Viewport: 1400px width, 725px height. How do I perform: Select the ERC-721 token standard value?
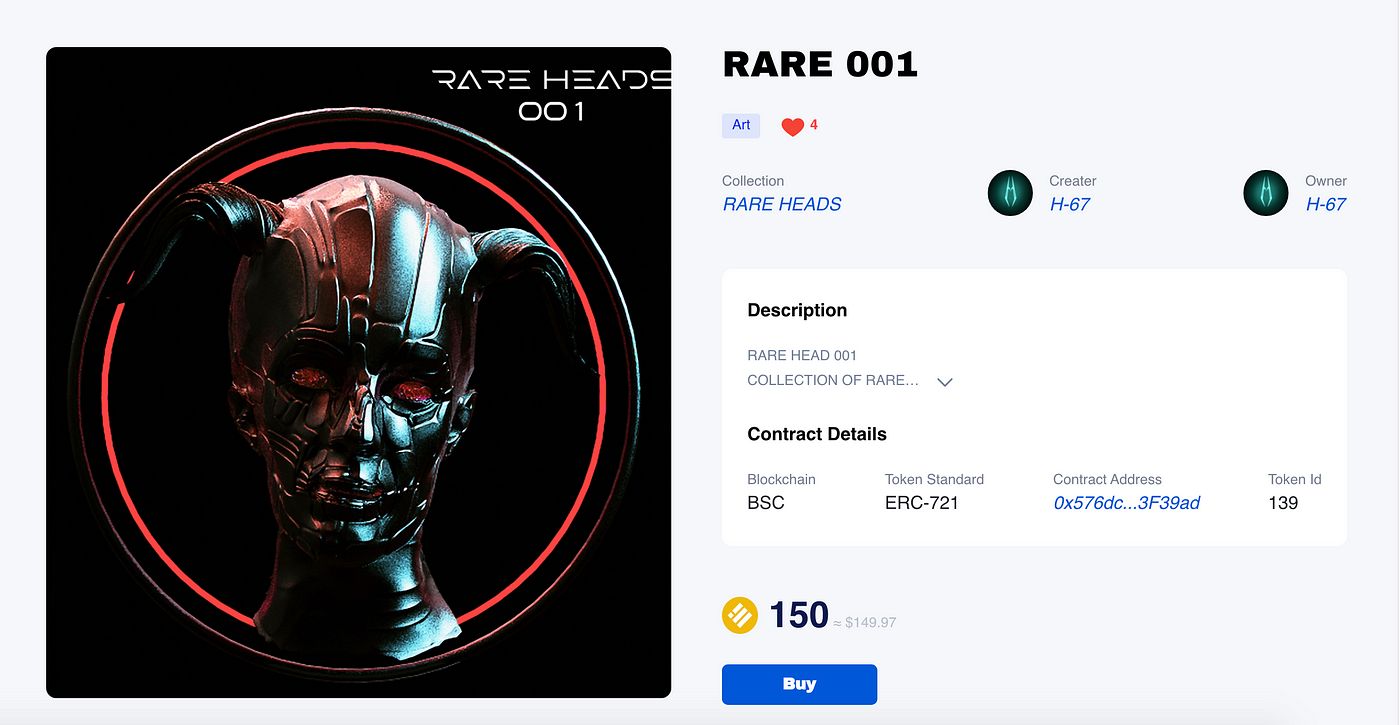922,503
